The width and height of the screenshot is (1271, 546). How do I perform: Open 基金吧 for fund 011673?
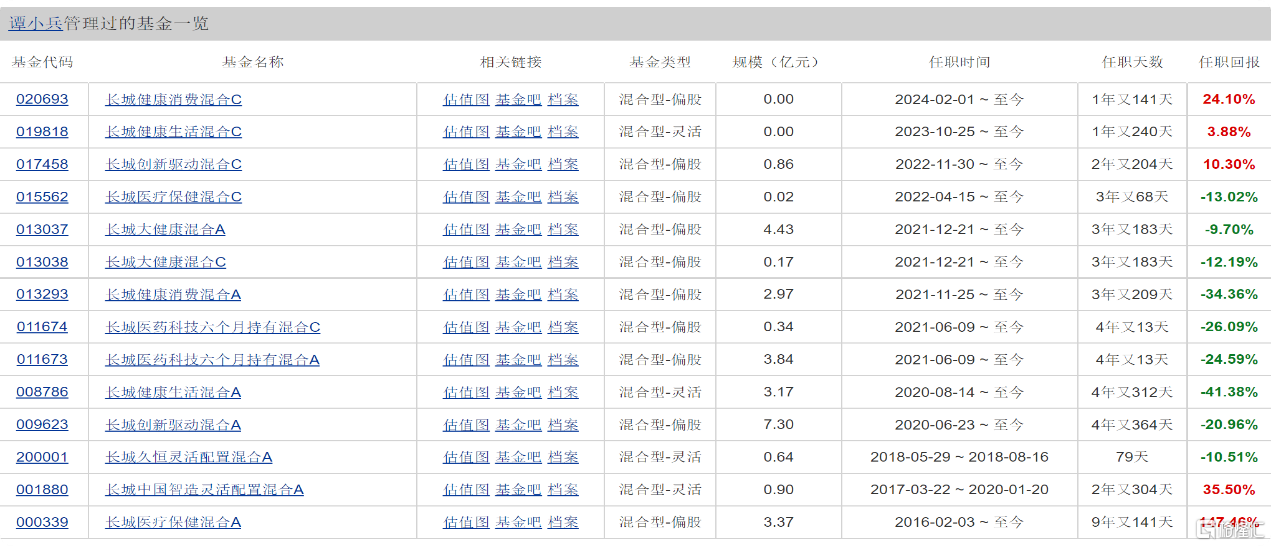coord(519,359)
